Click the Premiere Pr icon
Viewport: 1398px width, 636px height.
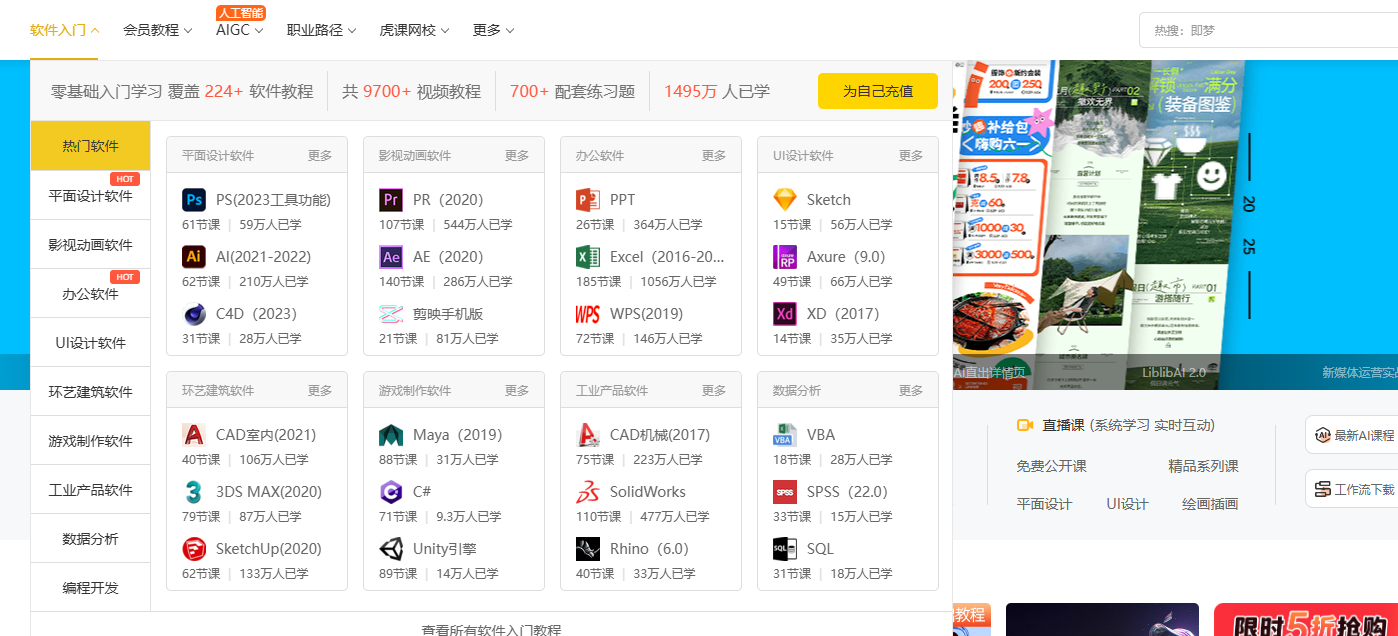pos(391,200)
